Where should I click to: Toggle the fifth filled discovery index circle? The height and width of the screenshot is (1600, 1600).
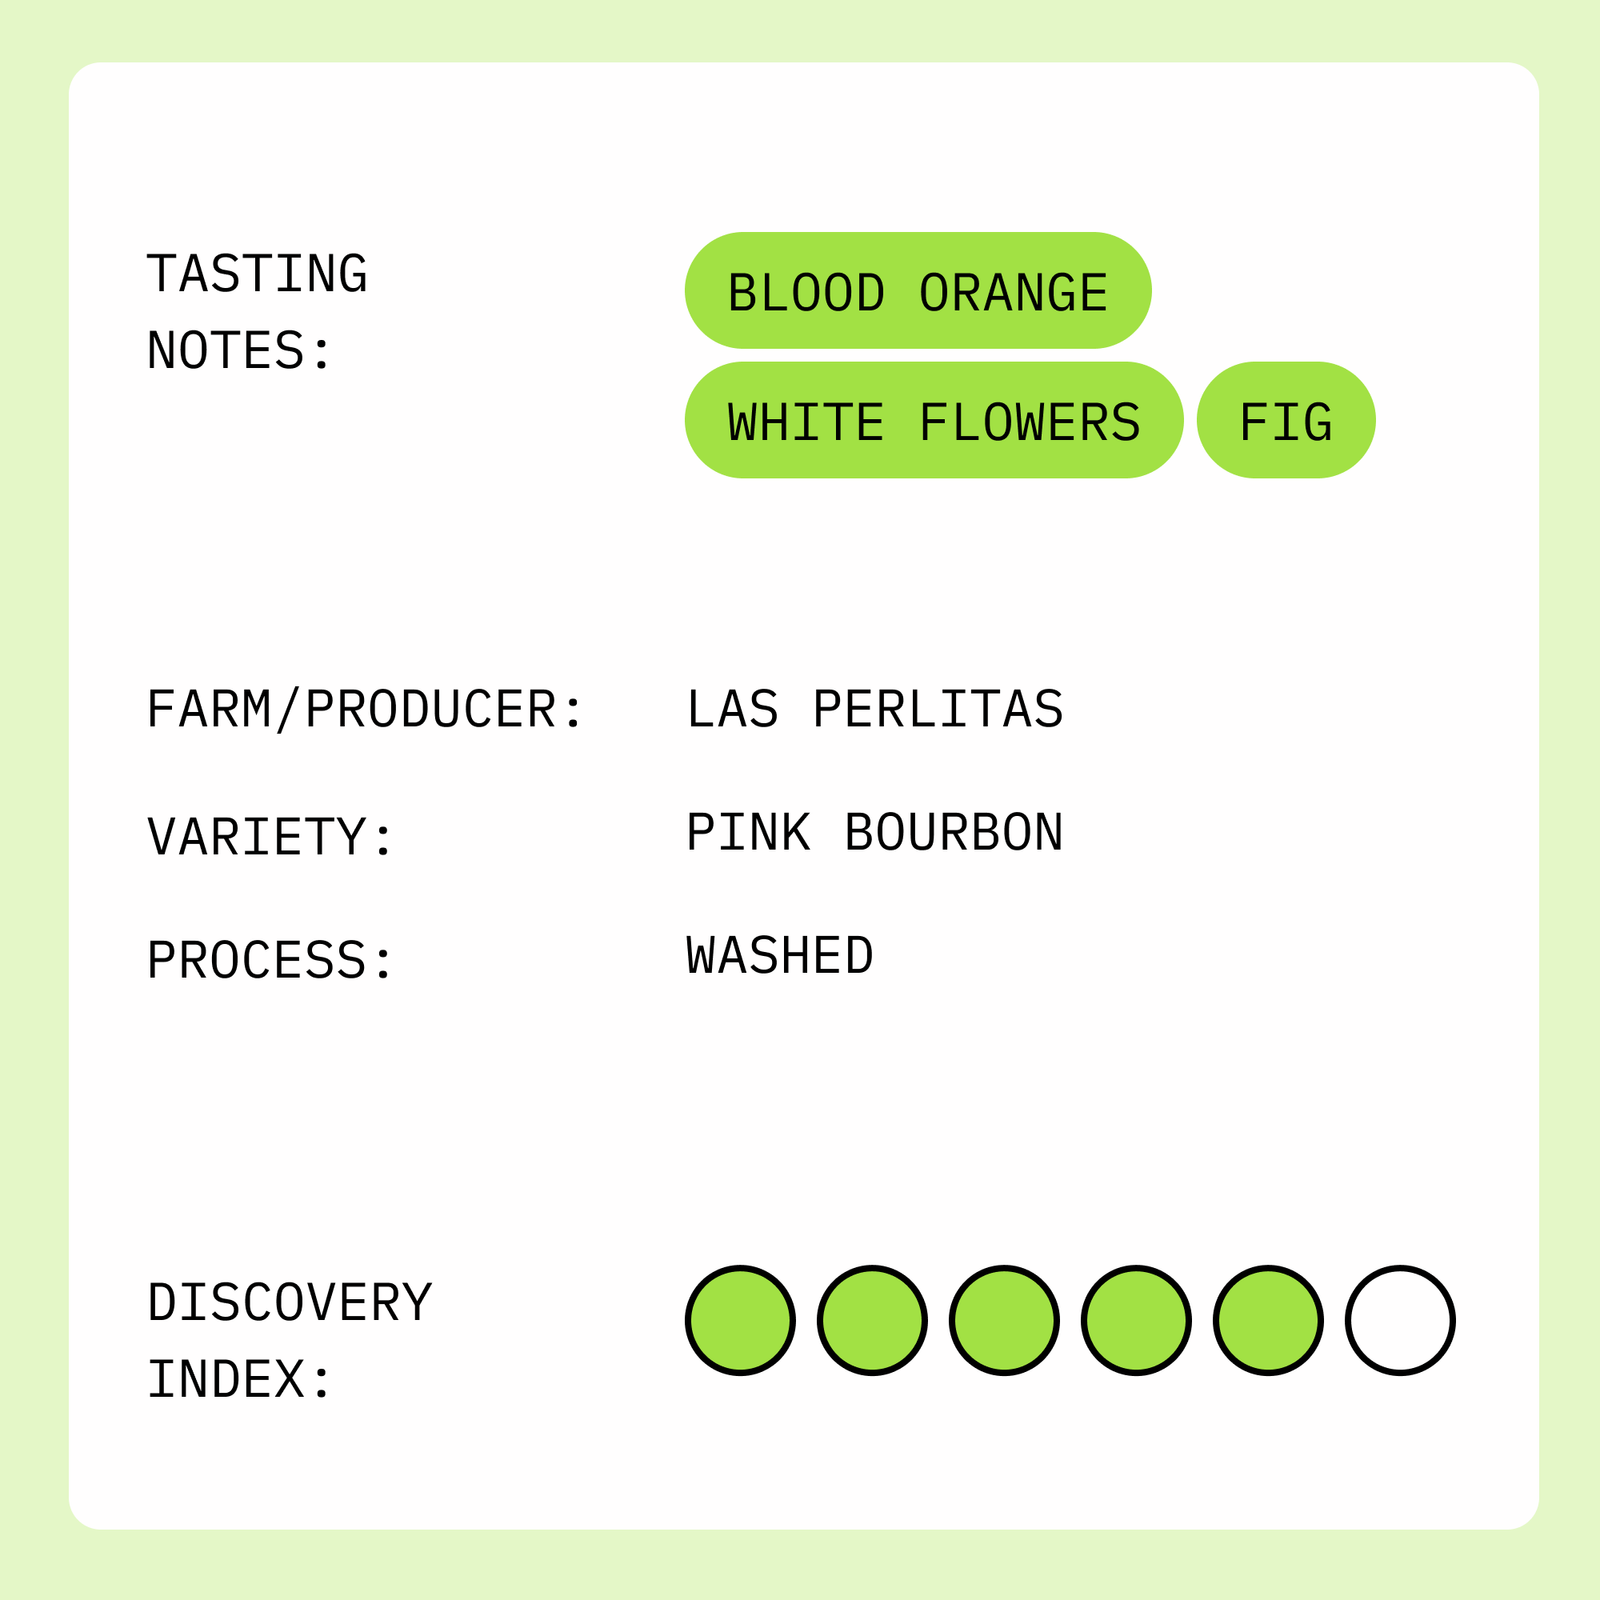click(x=1268, y=1320)
